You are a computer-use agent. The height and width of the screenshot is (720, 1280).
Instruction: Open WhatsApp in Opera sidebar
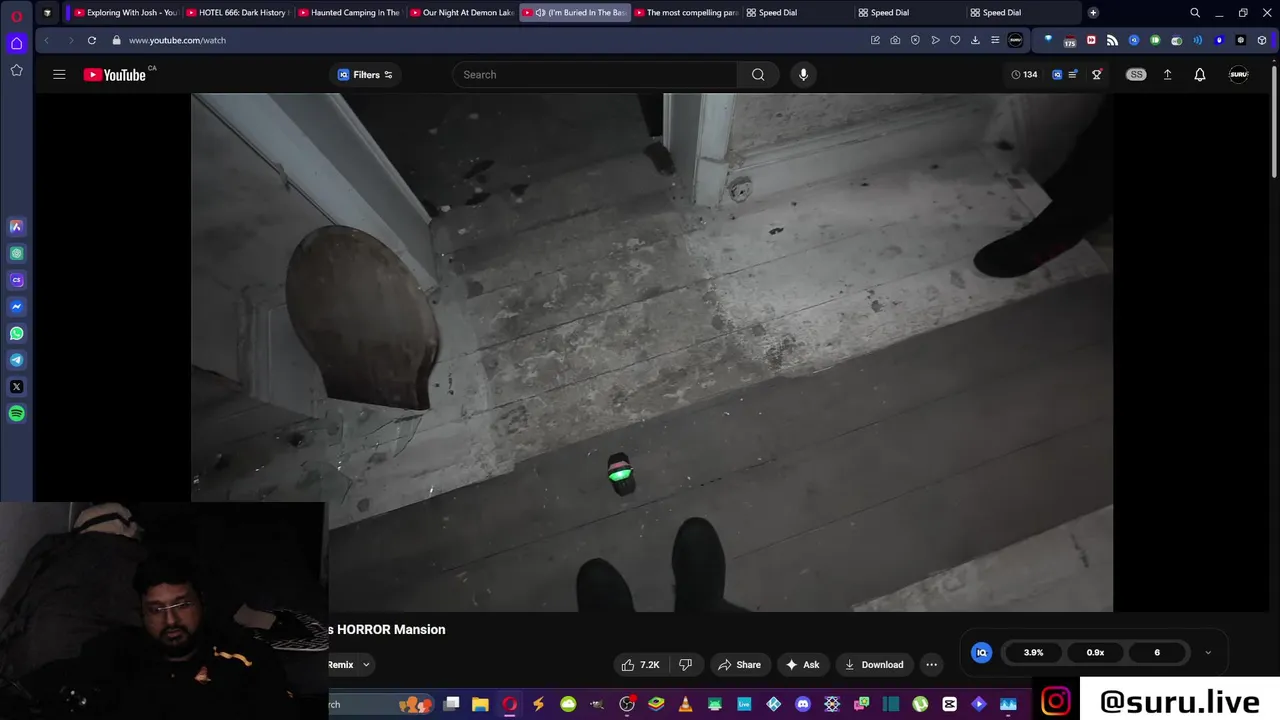click(17, 334)
